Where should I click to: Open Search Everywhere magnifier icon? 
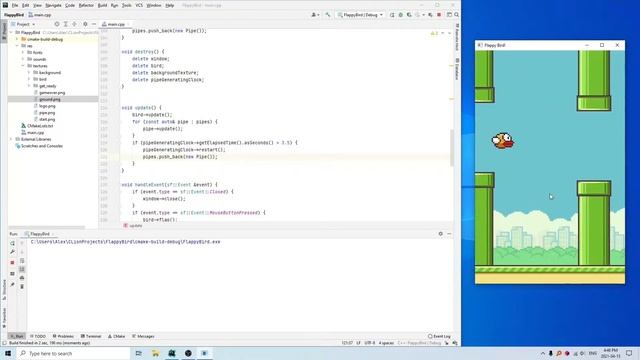click(x=456, y=15)
